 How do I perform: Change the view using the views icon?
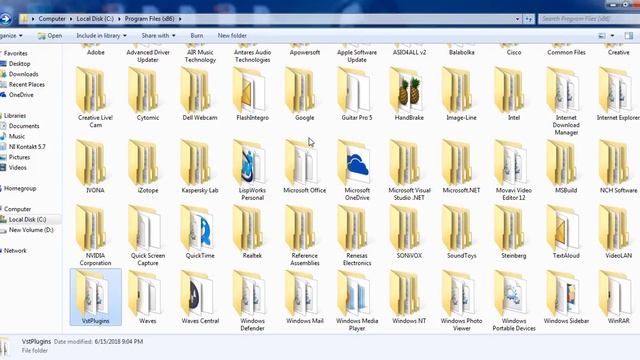pos(602,36)
